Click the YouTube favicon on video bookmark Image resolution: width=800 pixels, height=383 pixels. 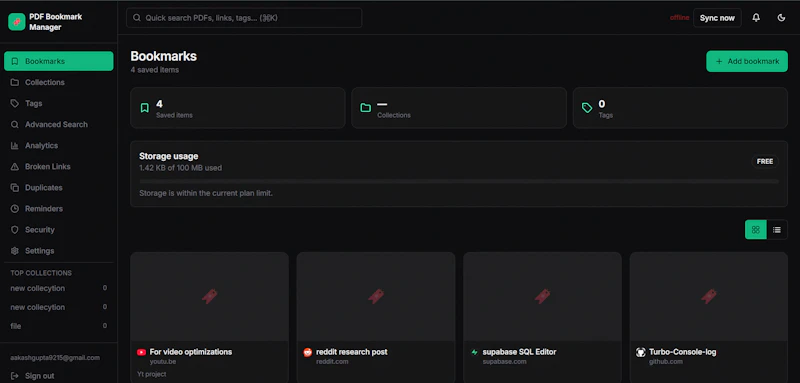pyautogui.click(x=141, y=352)
